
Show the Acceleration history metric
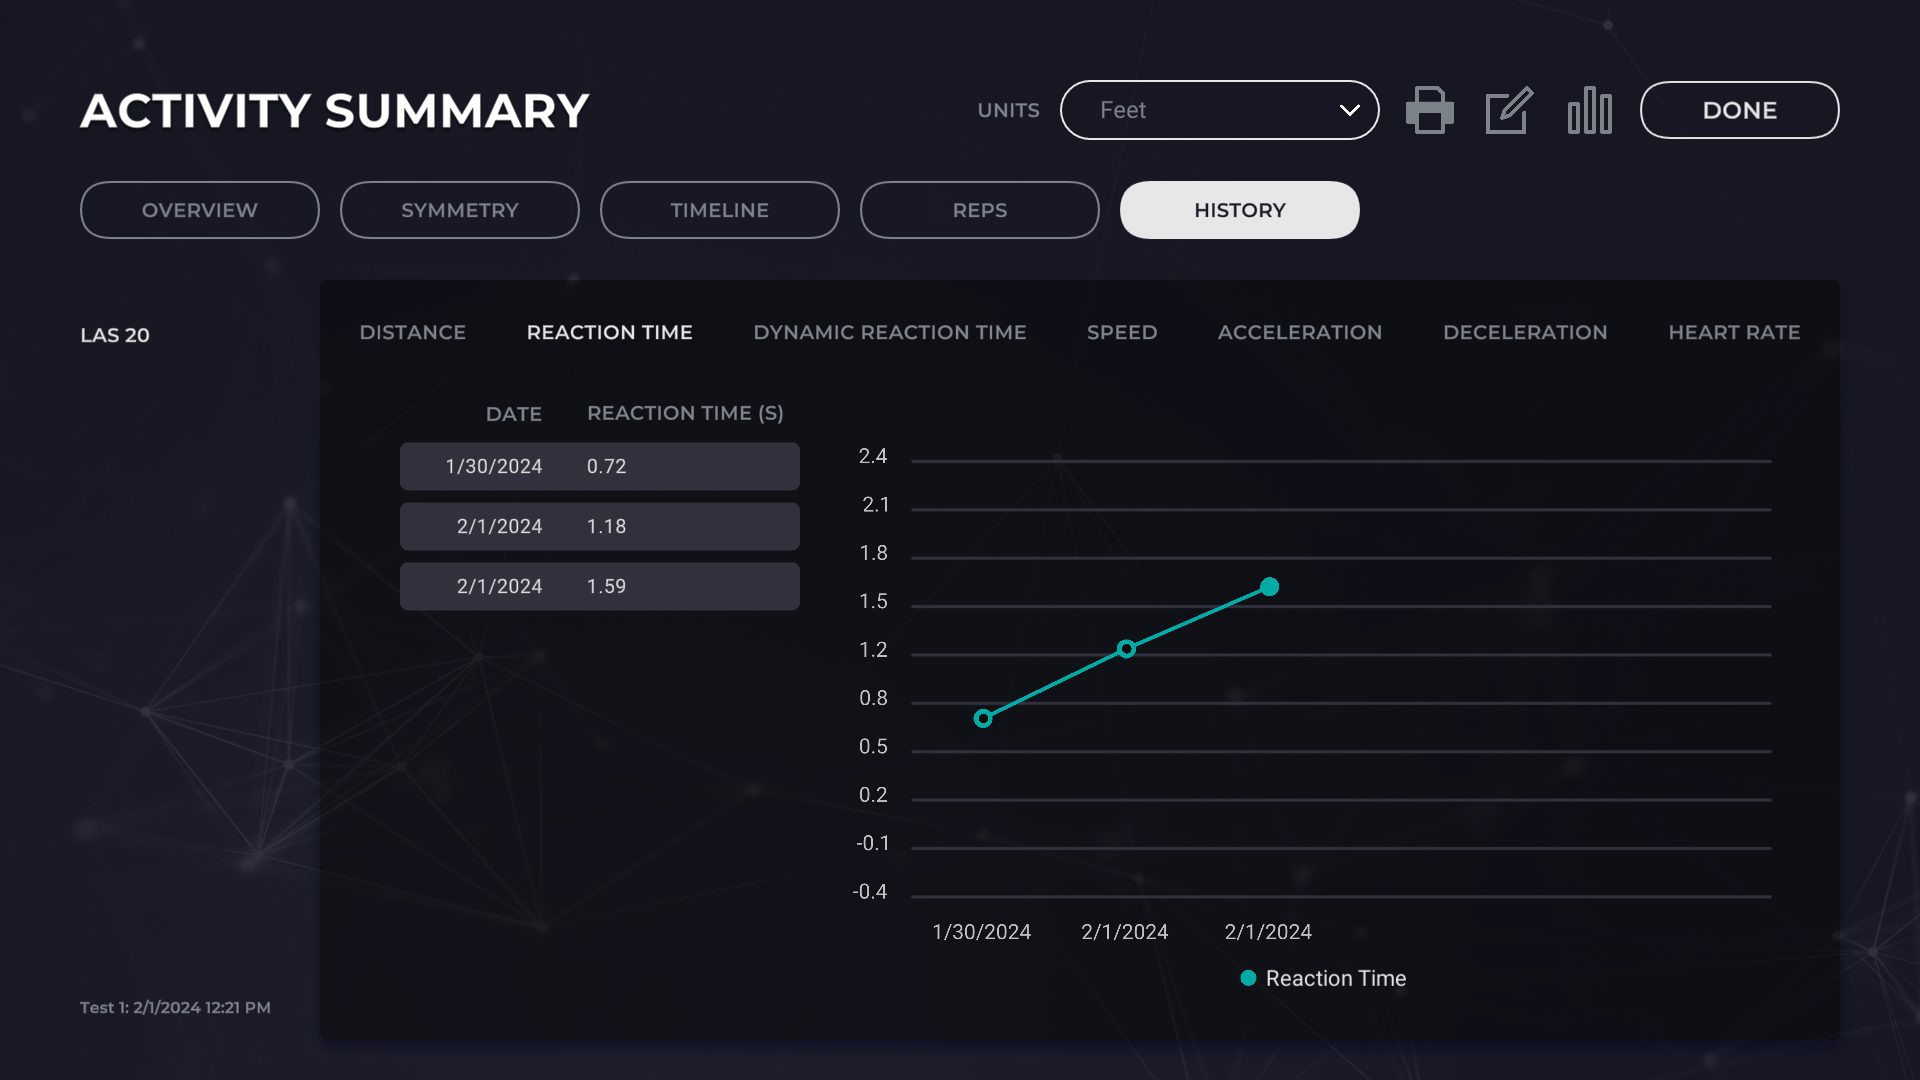click(1299, 332)
